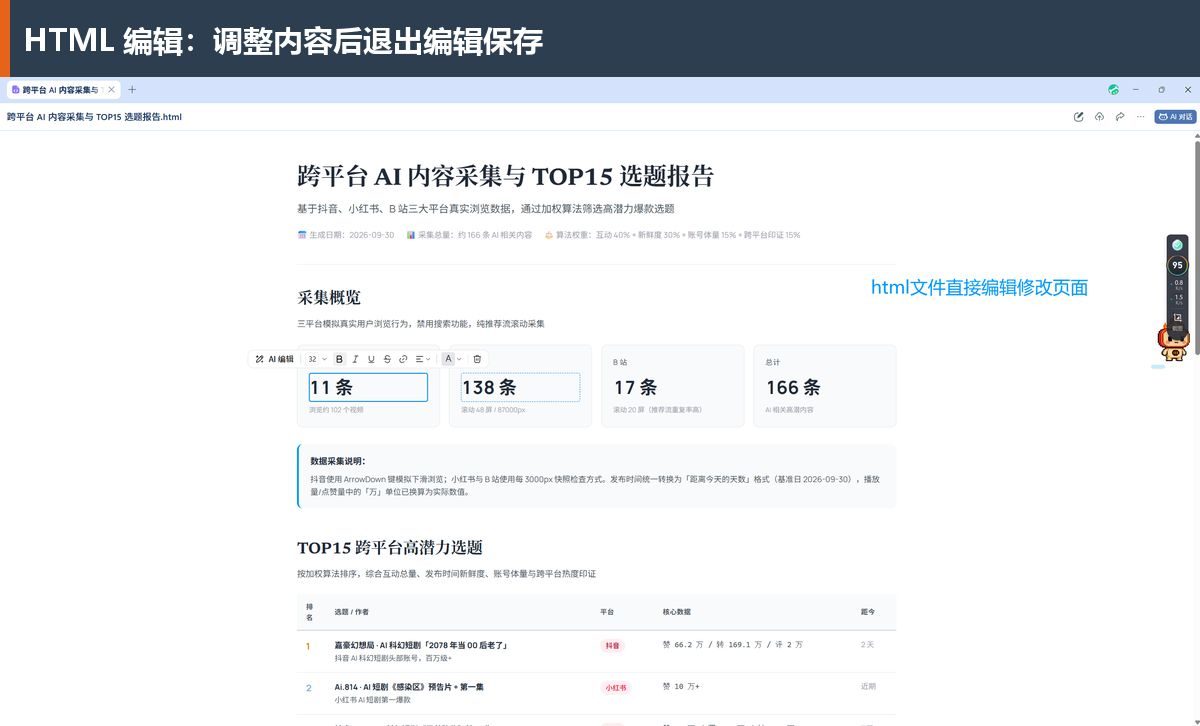
Task: Click the cloud upload icon
Action: [x=1099, y=117]
